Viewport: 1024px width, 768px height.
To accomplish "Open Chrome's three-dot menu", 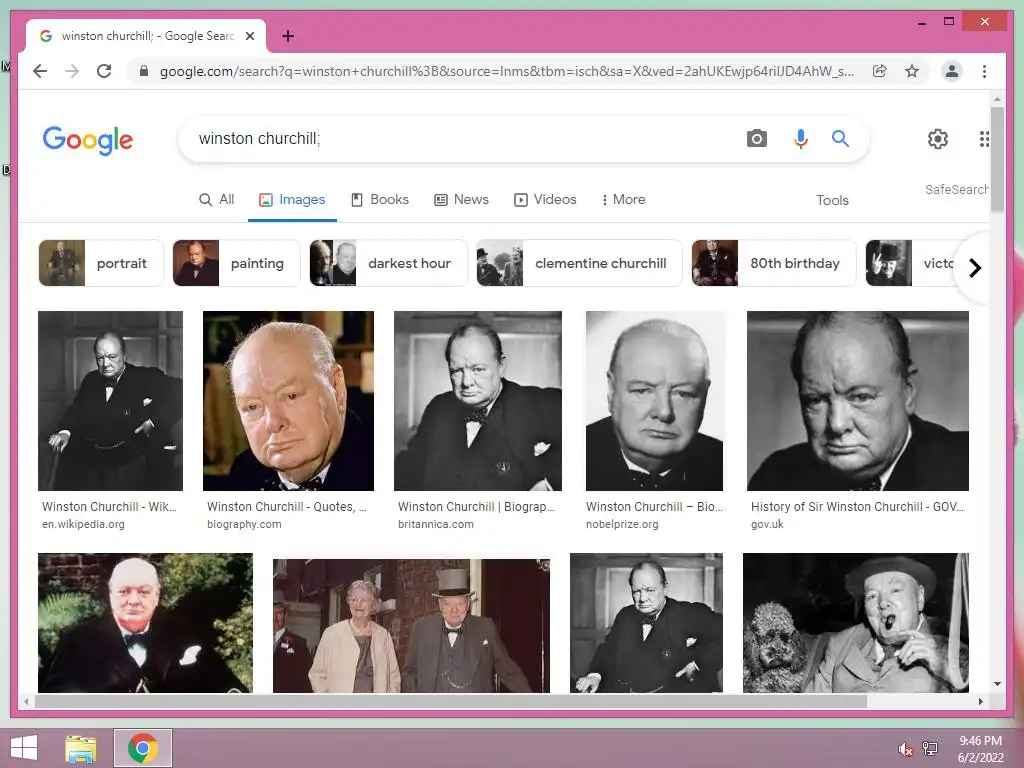I will (x=984, y=71).
